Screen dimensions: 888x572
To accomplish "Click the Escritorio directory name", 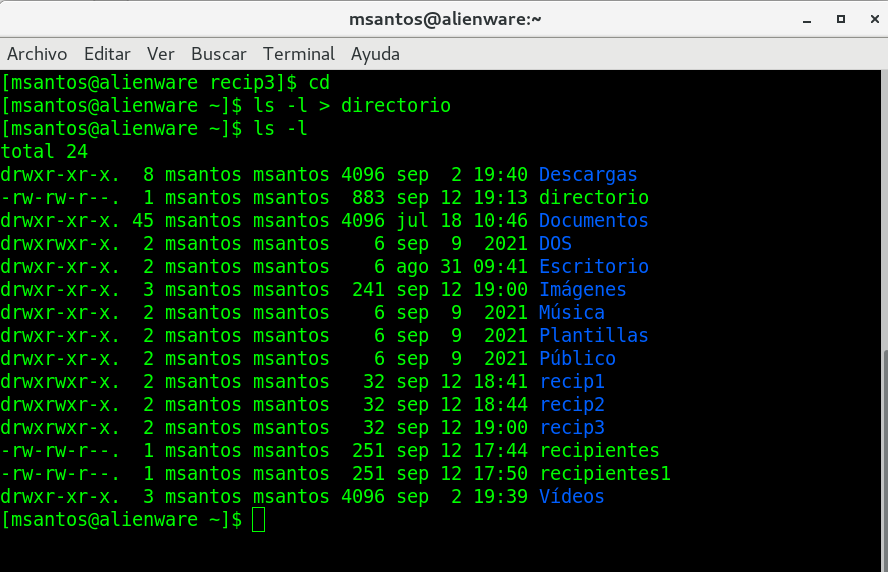I will pyautogui.click(x=593, y=267).
